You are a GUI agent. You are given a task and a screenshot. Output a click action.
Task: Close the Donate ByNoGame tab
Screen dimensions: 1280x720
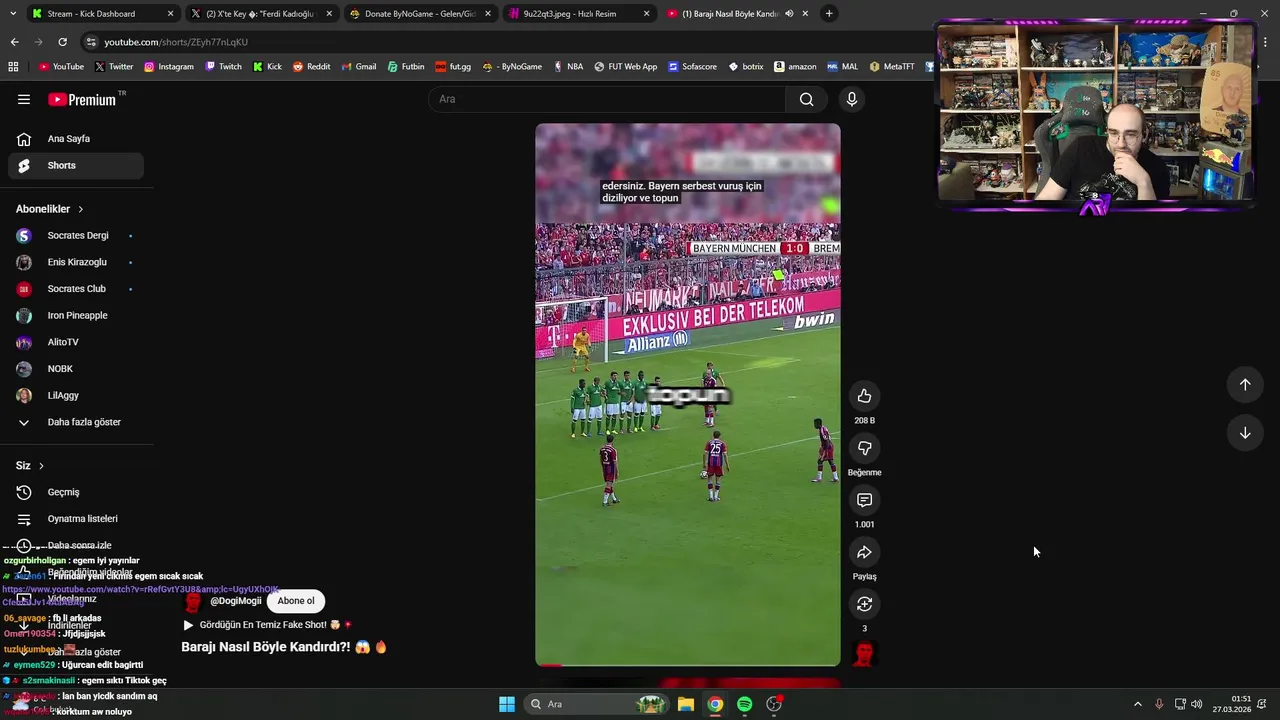tap(487, 14)
